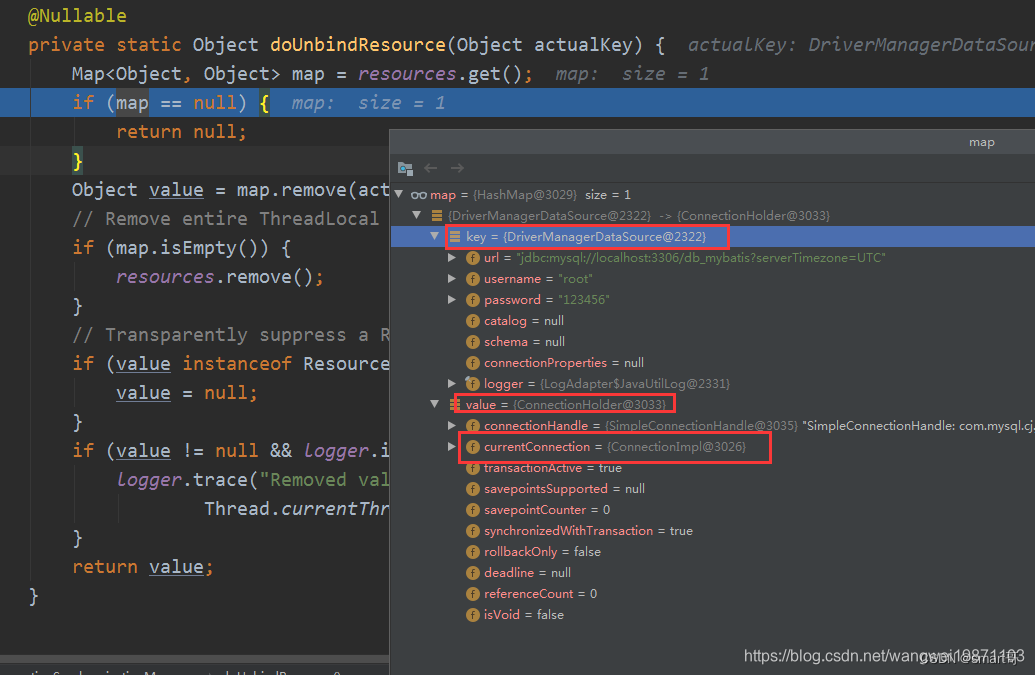Expand the currentConnection field node
This screenshot has height=675, width=1035.
[x=452, y=447]
